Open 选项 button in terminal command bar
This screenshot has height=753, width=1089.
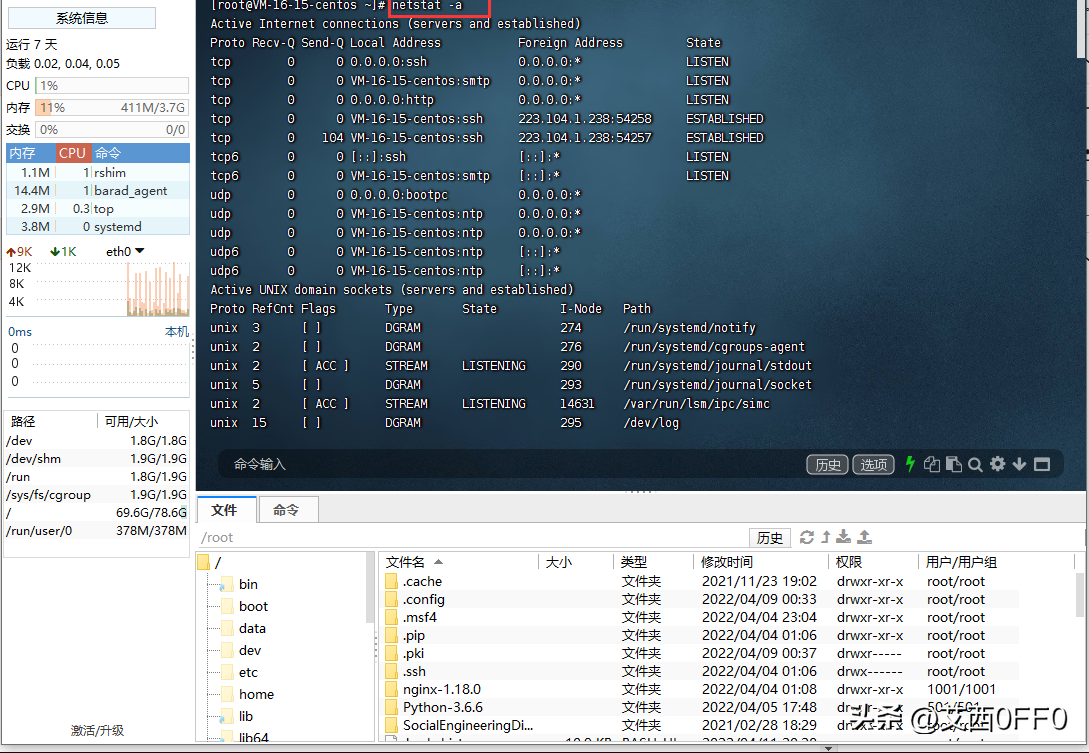coord(874,464)
